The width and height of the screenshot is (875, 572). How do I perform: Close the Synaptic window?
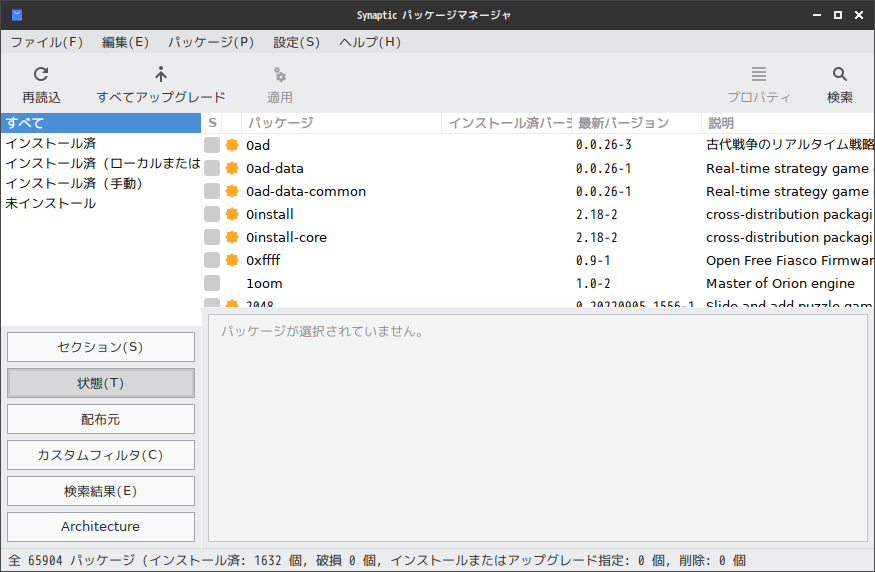click(x=859, y=15)
